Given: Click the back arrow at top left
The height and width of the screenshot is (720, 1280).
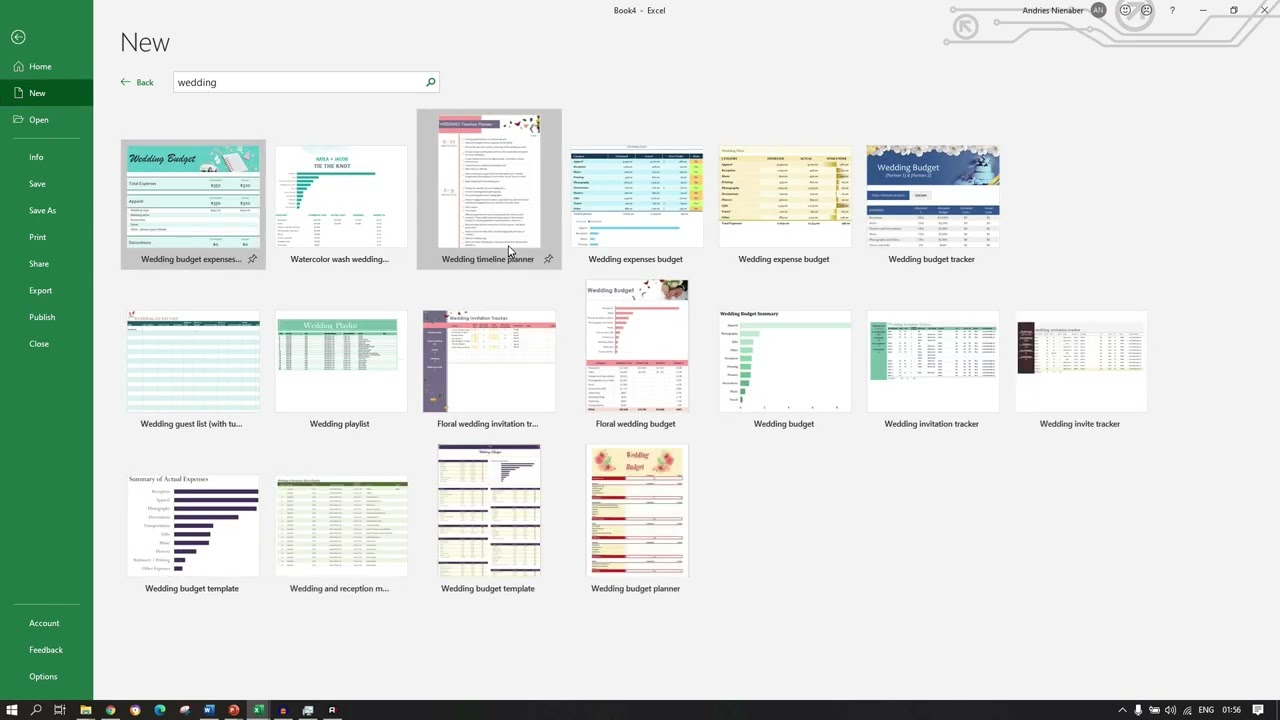Looking at the screenshot, I should [18, 37].
